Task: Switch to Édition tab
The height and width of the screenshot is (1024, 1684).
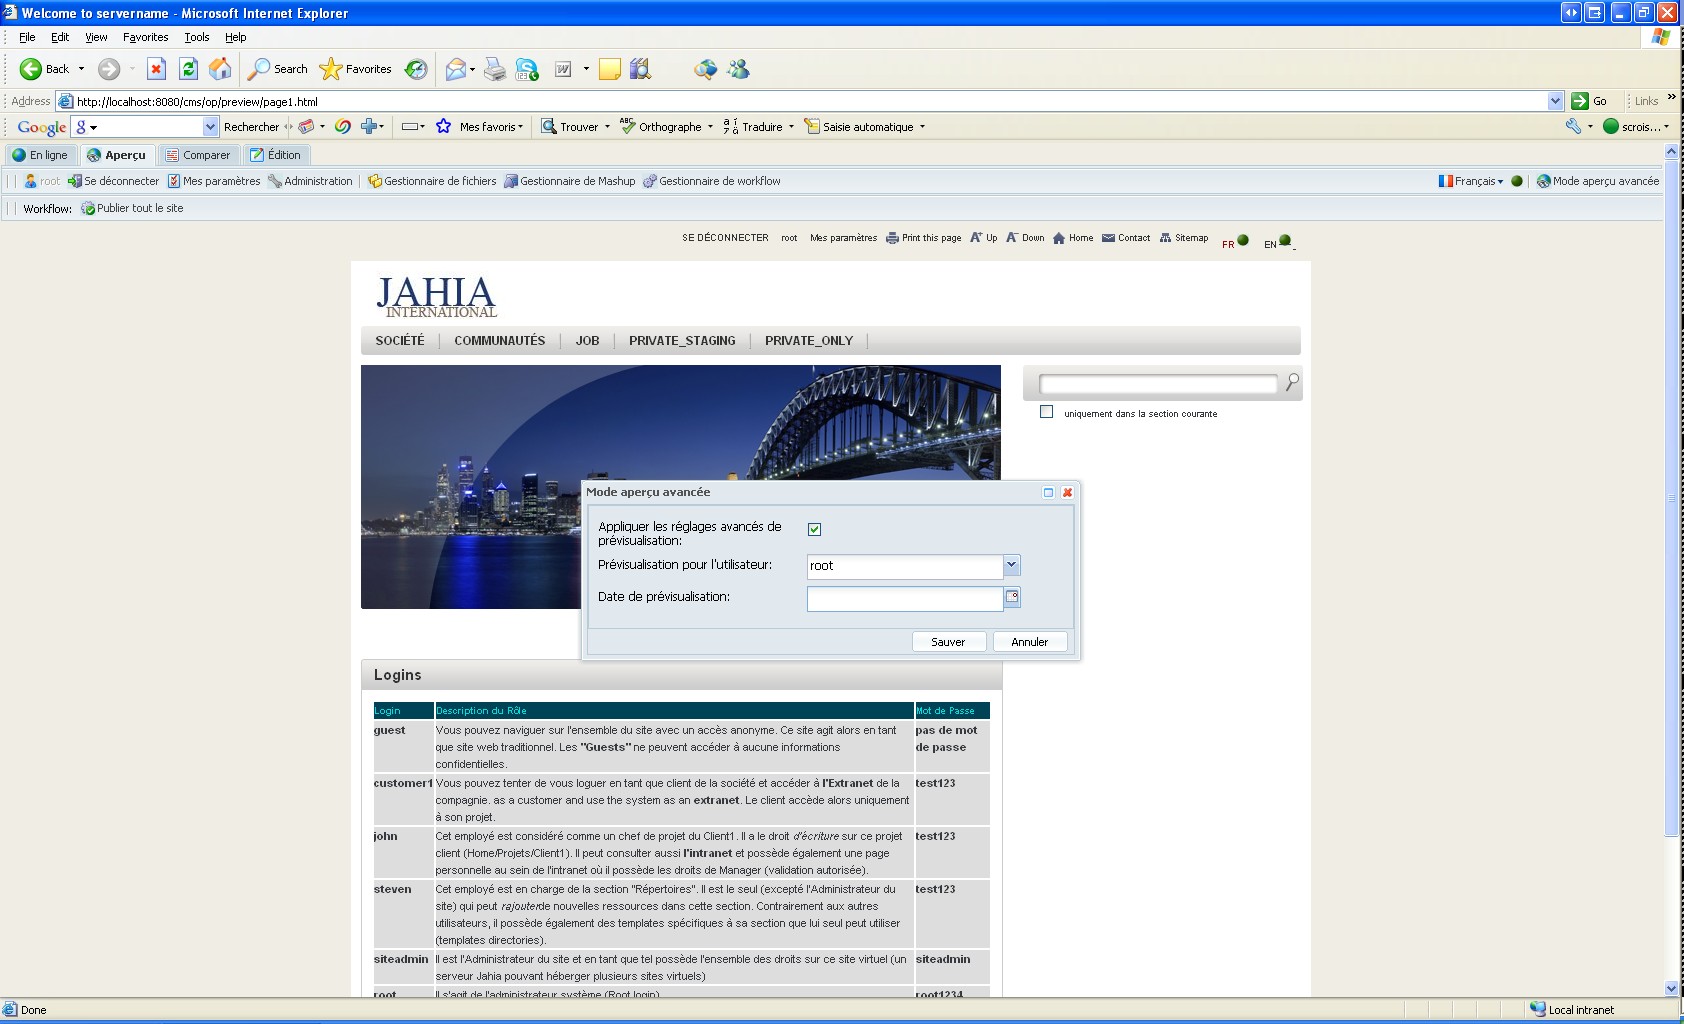Action: tap(276, 155)
